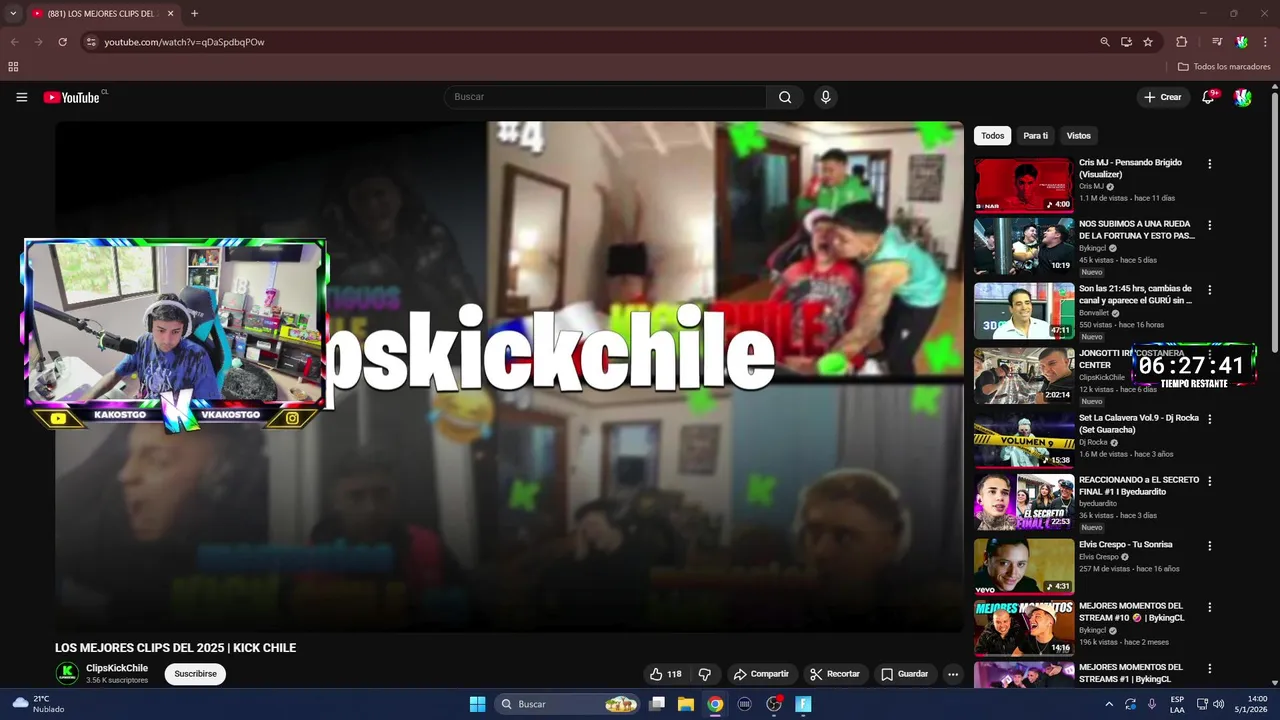Select the Todos filter chip

(x=992, y=135)
